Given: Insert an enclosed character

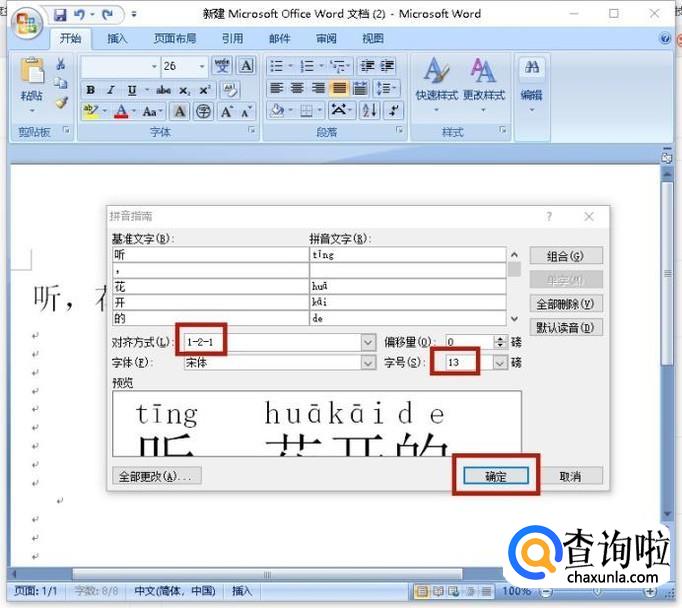Looking at the screenshot, I should [x=203, y=112].
